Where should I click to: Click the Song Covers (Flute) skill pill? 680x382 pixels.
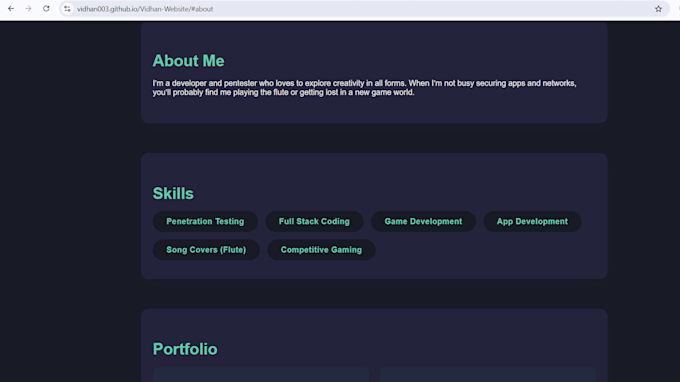pyautogui.click(x=206, y=250)
